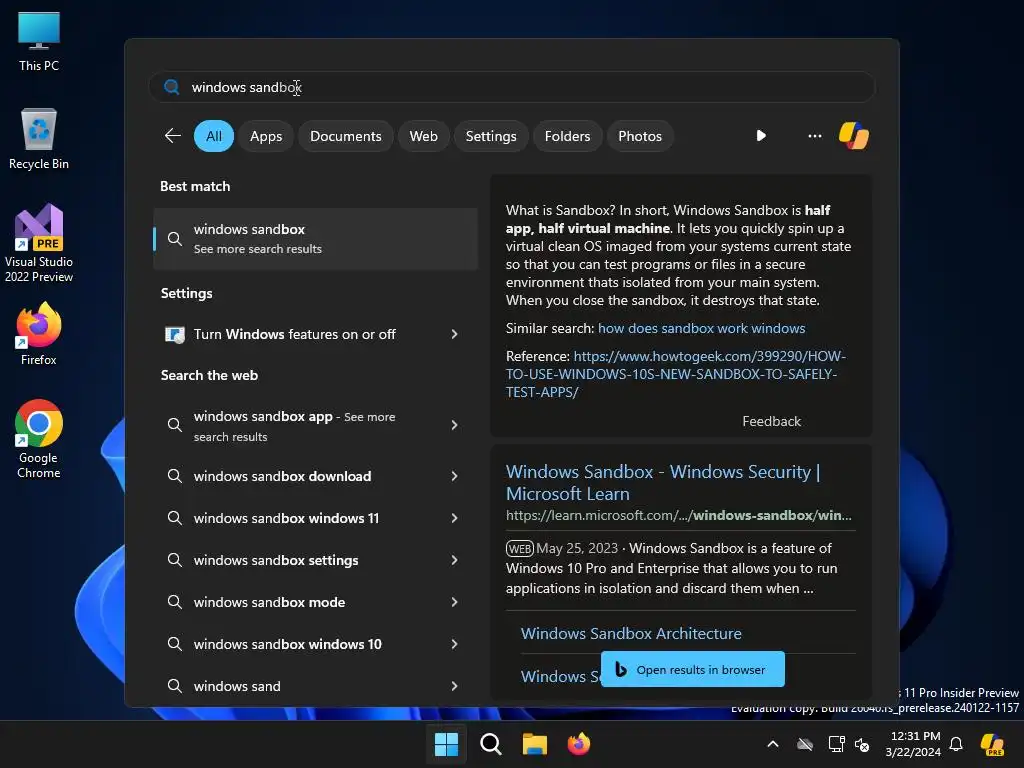The image size is (1024, 768).
Task: Select the Photos filter tab
Action: point(639,136)
